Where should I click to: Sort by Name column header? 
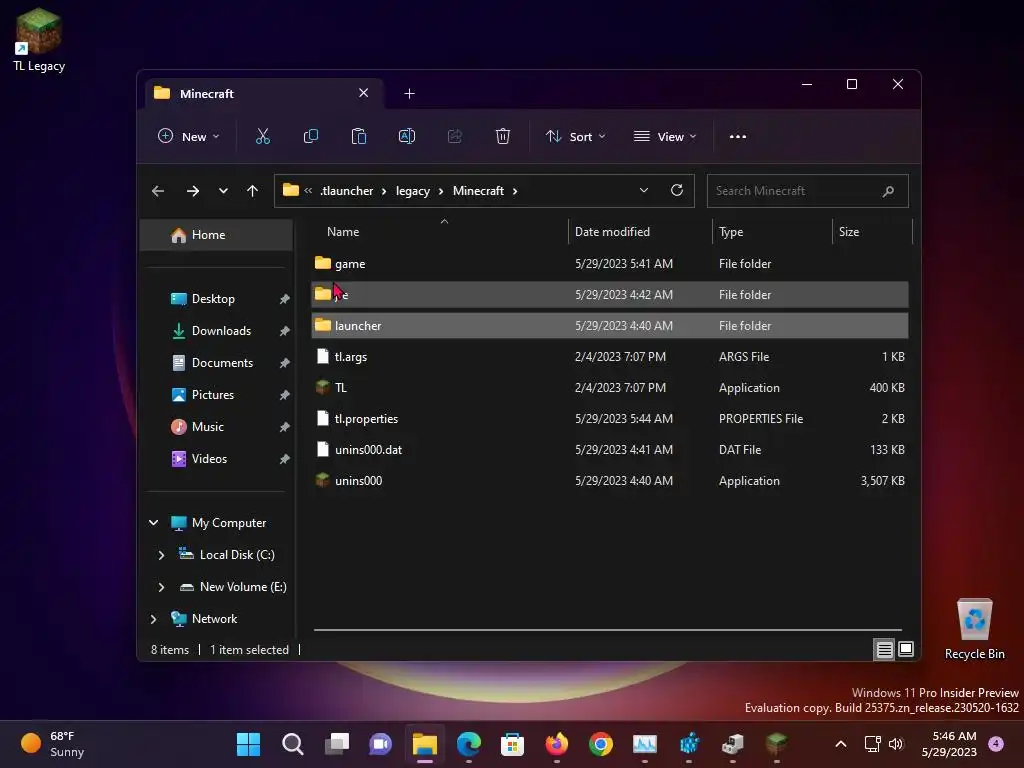tap(438, 232)
